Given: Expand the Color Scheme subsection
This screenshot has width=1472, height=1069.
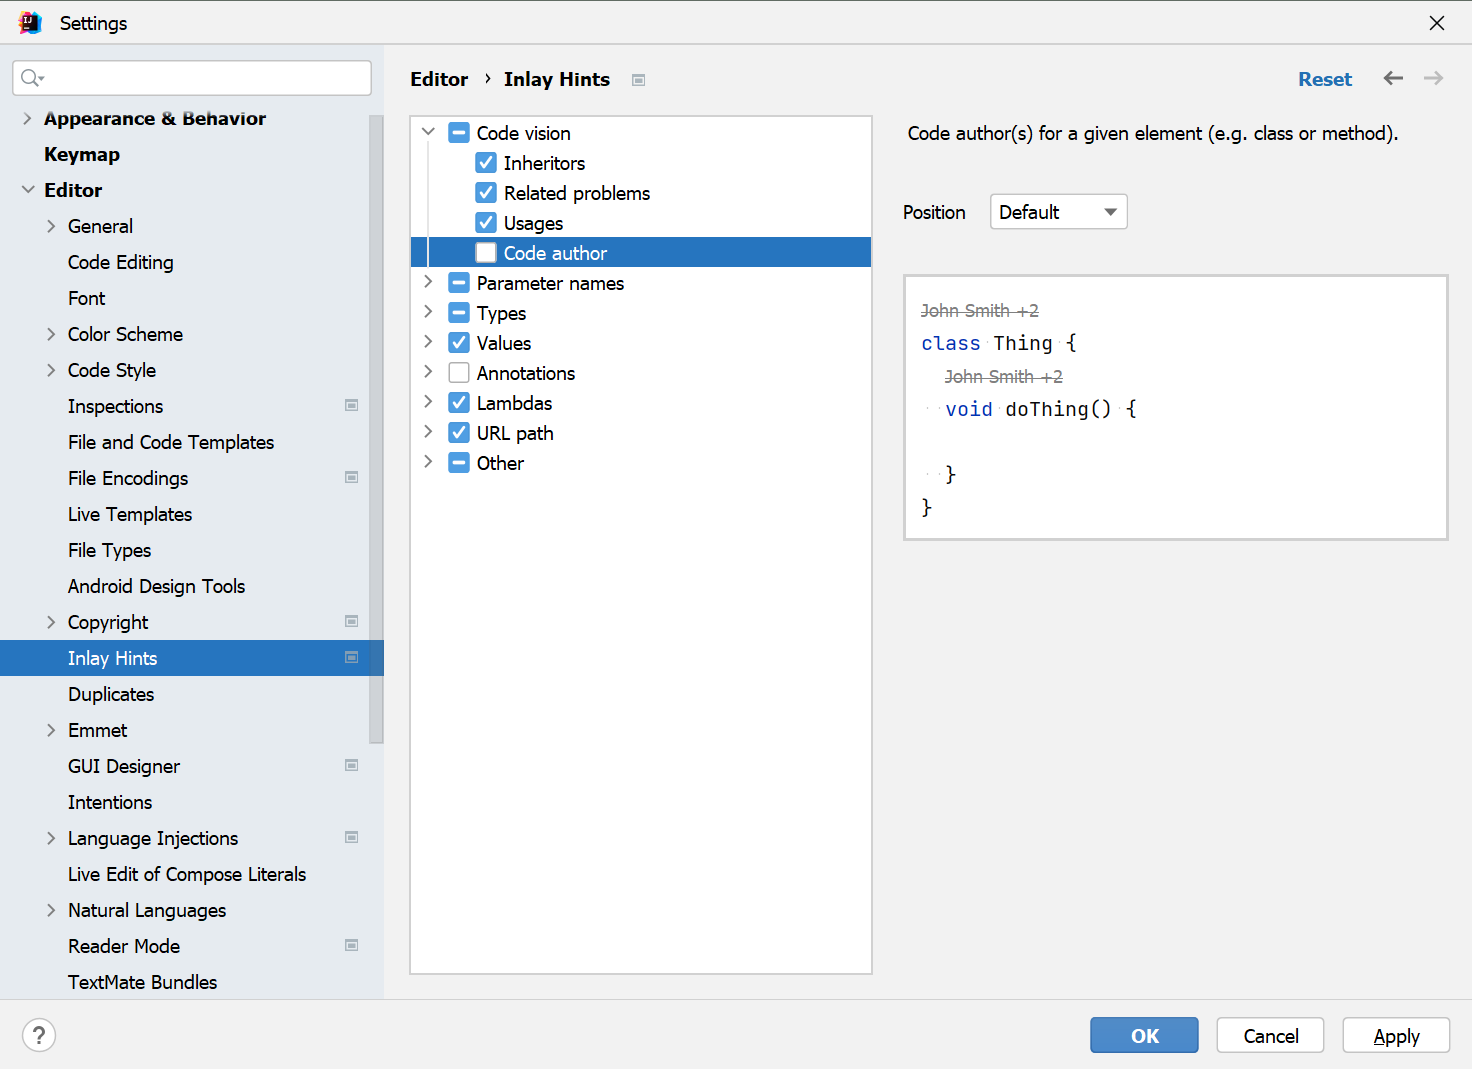Looking at the screenshot, I should pyautogui.click(x=51, y=334).
